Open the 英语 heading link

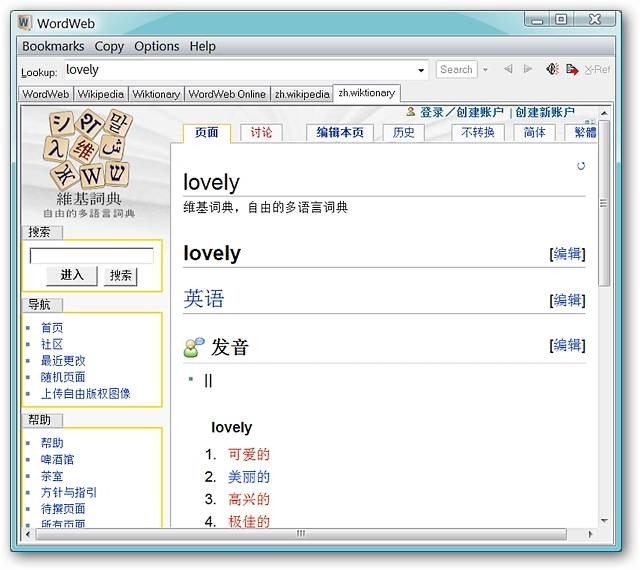204,298
